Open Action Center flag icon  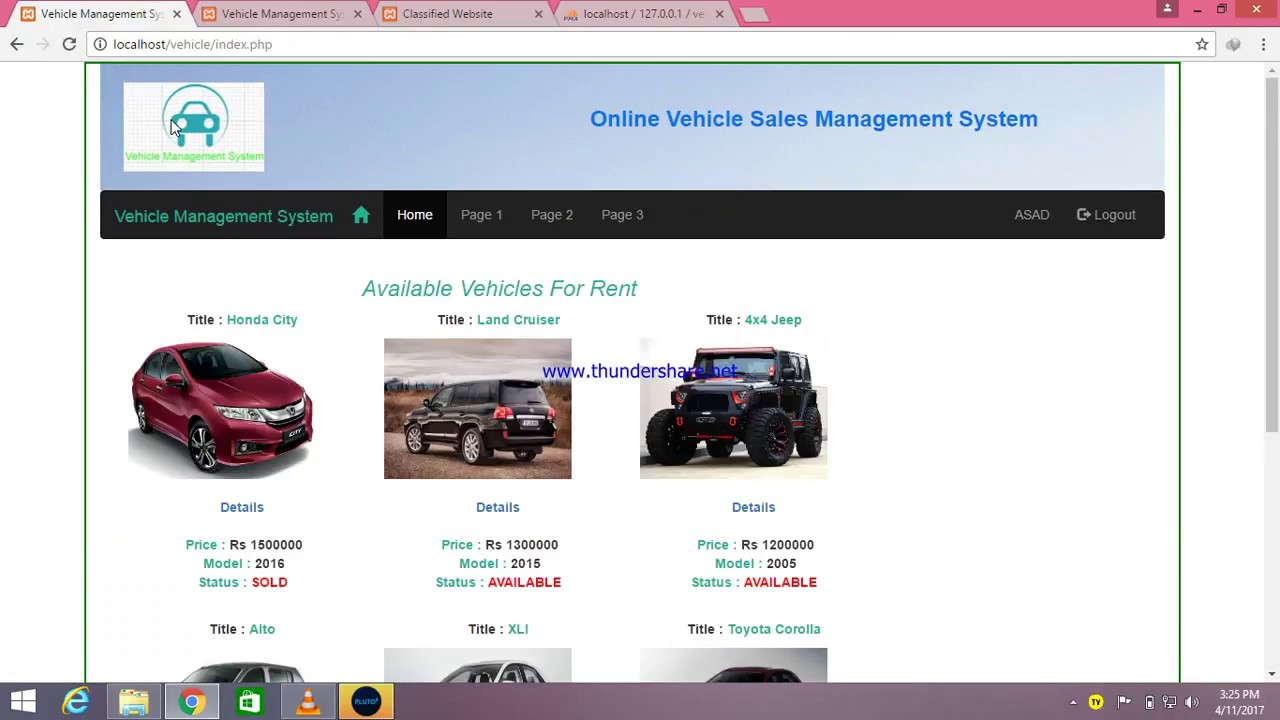pyautogui.click(x=1124, y=702)
